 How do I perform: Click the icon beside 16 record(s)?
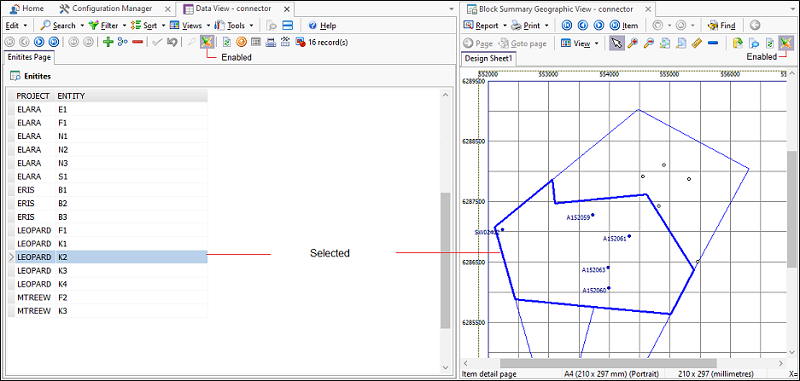301,42
